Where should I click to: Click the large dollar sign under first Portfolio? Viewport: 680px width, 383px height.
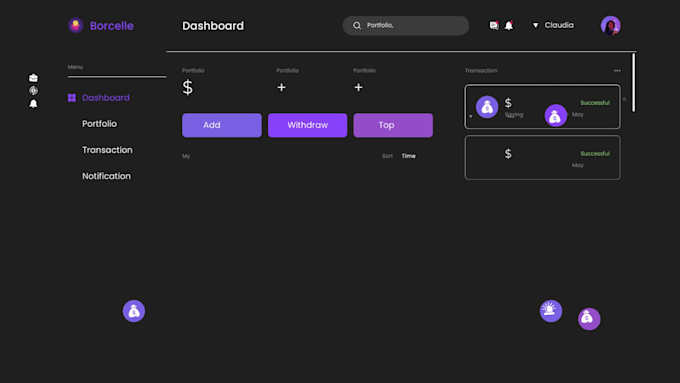[187, 88]
